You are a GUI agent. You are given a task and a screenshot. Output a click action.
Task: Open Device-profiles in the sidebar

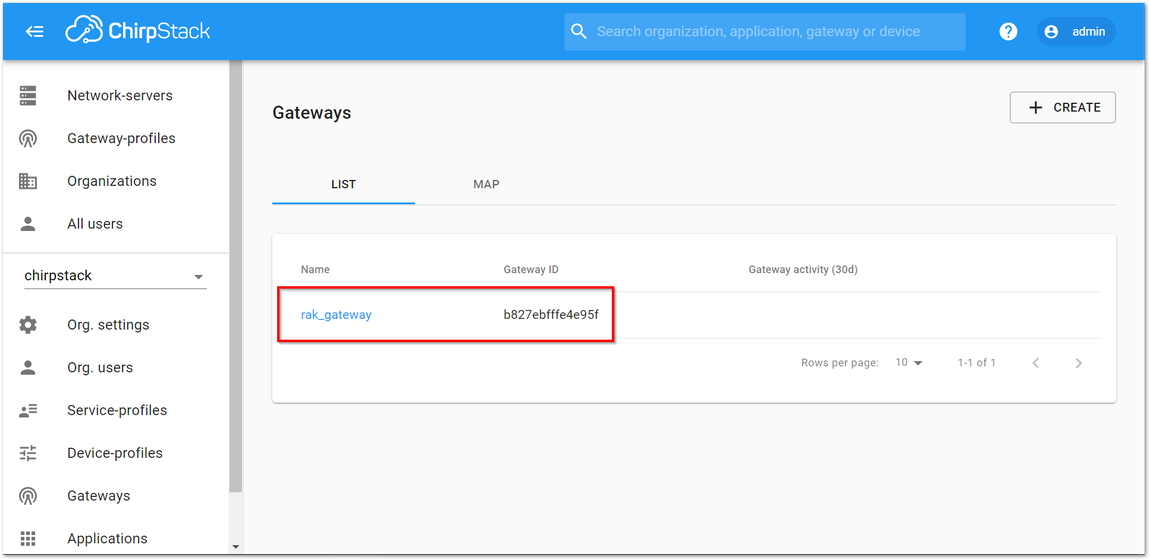pyautogui.click(x=116, y=453)
